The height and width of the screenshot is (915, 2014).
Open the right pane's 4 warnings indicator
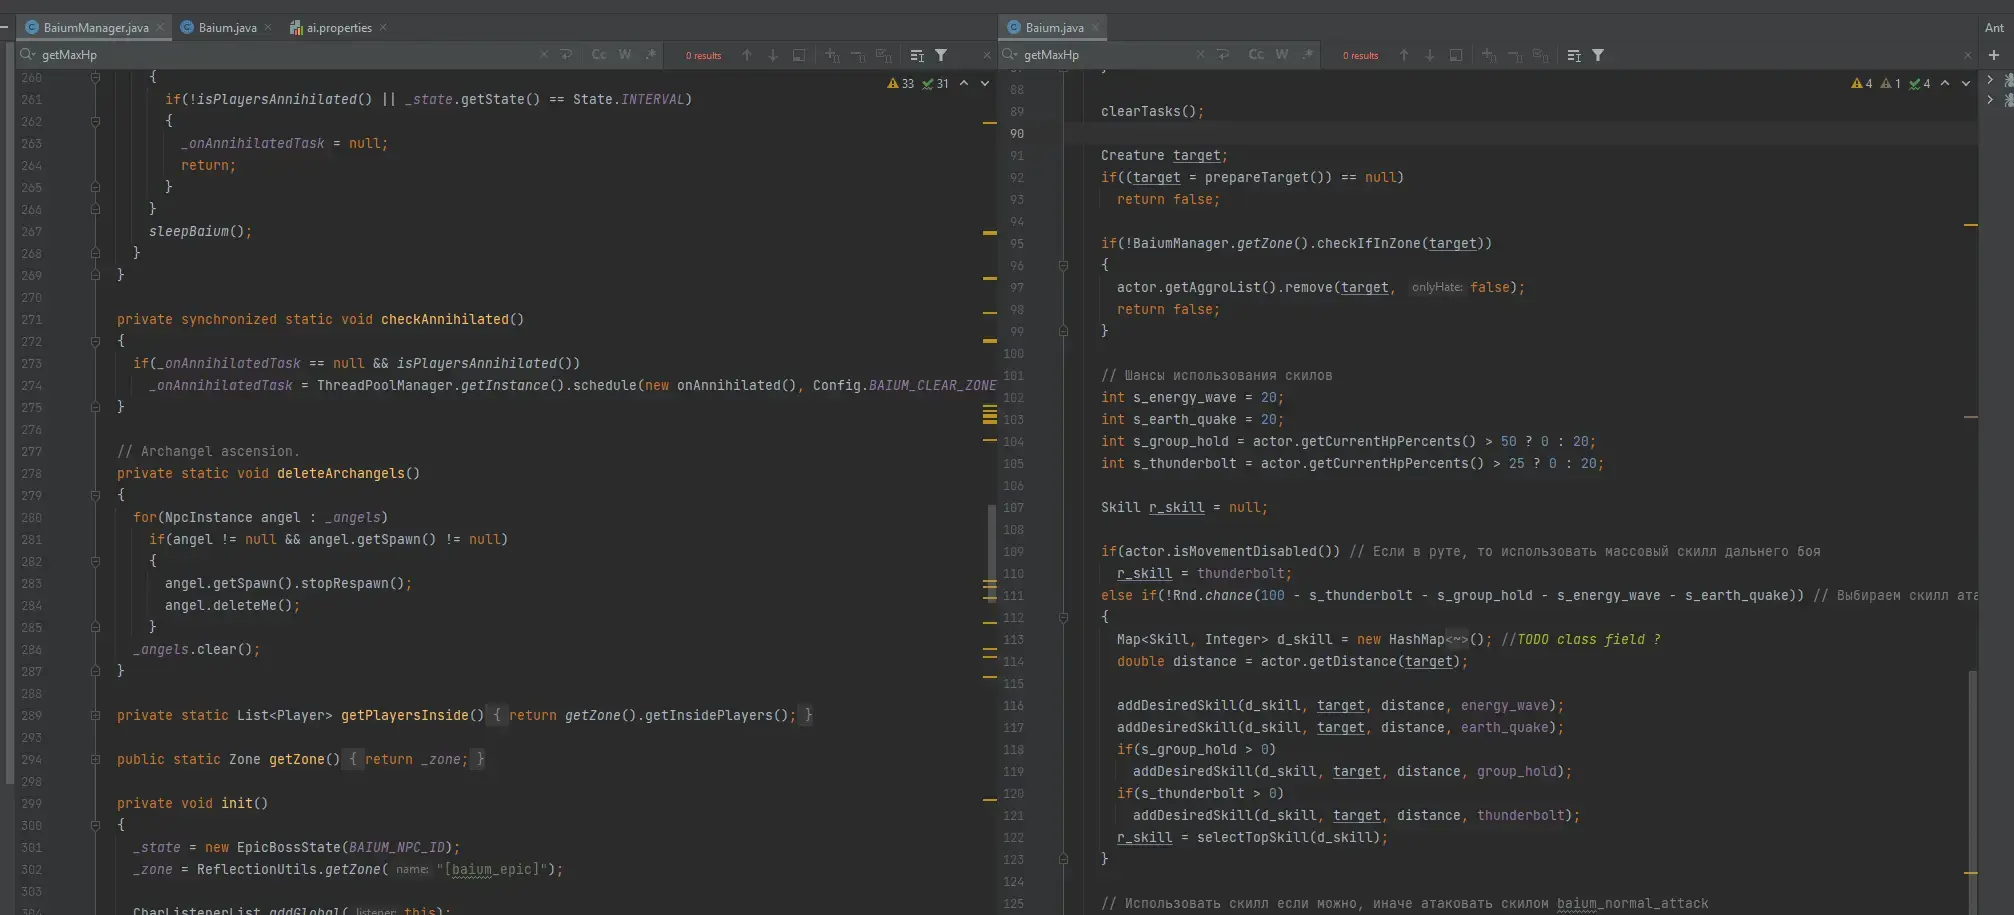tap(1862, 84)
